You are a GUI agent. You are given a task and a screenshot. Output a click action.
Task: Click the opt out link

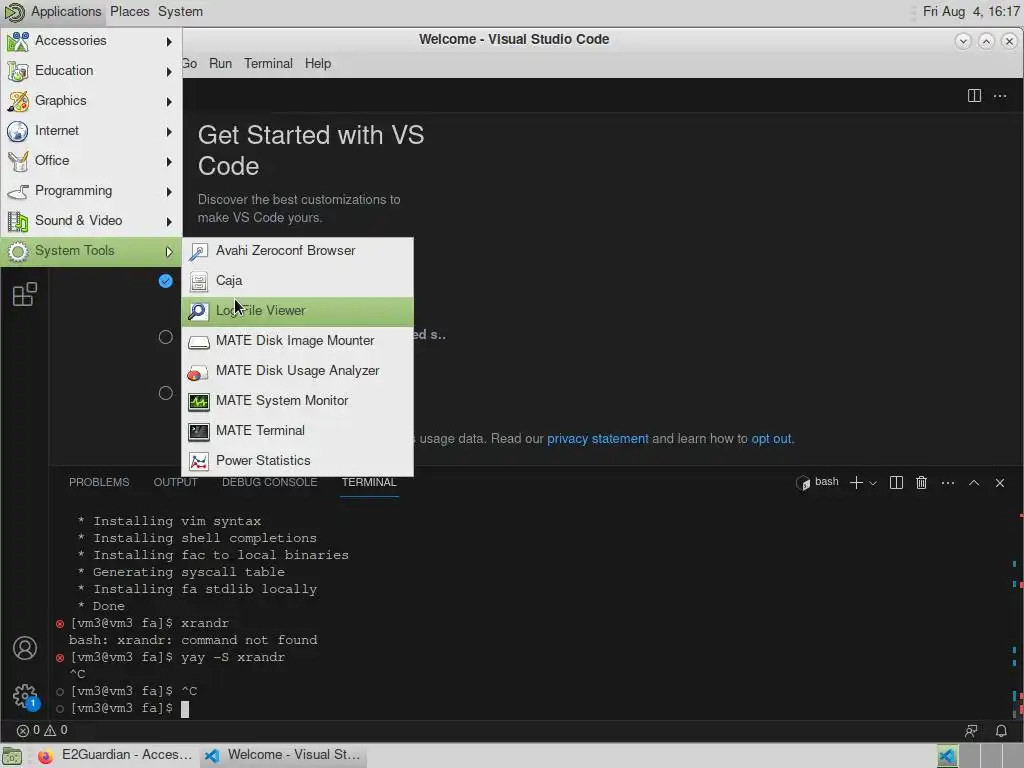click(771, 439)
